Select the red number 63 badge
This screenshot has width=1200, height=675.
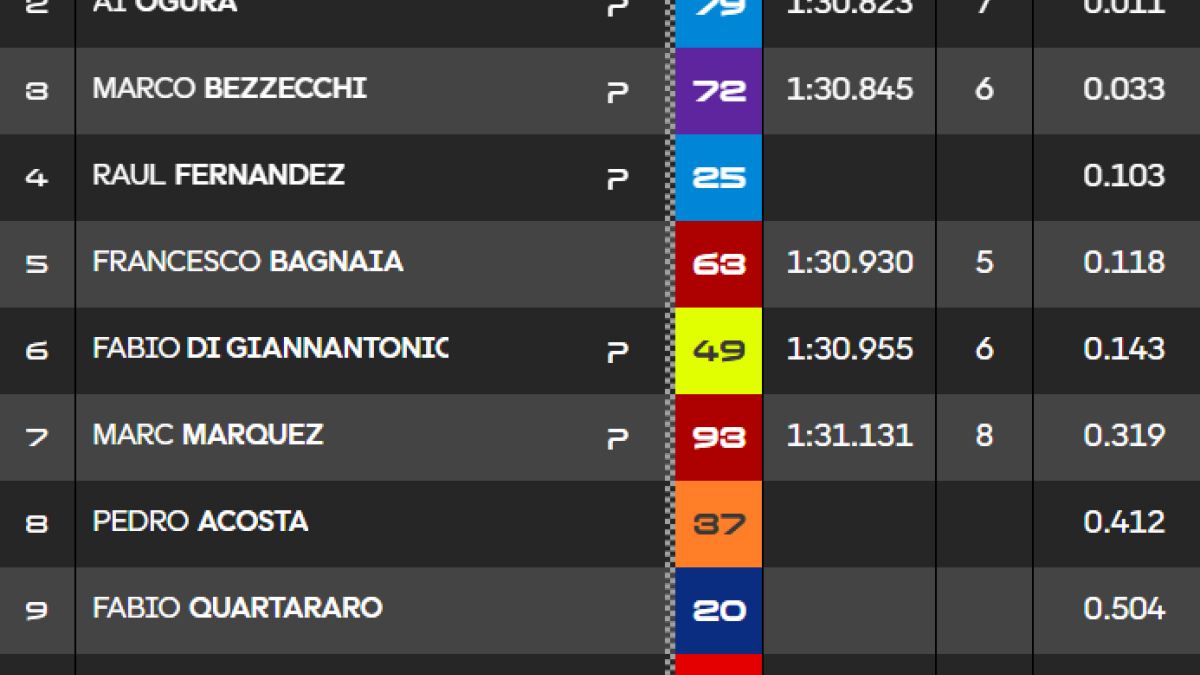(719, 264)
